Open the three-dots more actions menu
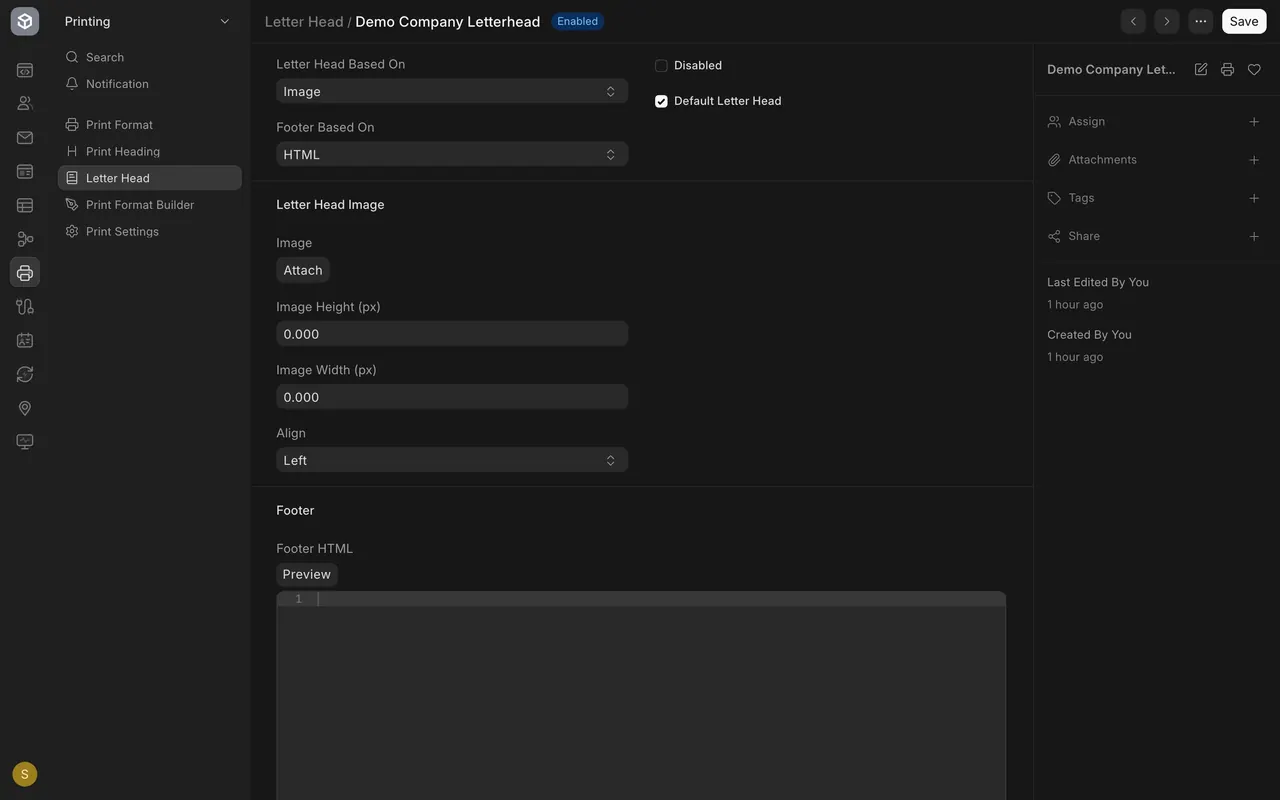The width and height of the screenshot is (1280, 800). [1200, 21]
